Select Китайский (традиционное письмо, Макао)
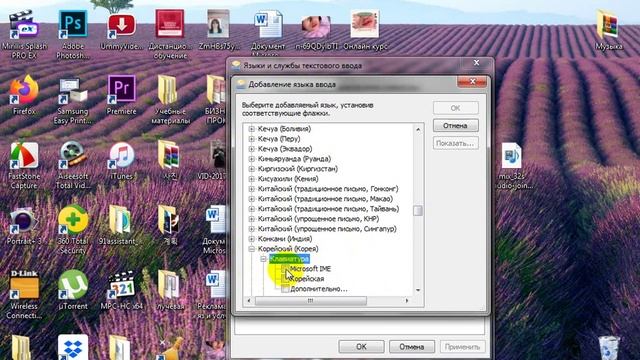This screenshot has width=640, height=360. coord(325,199)
